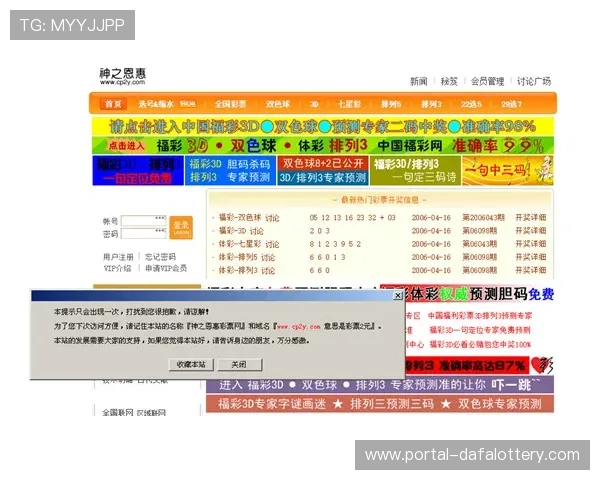Image resolution: width=600 pixels, height=480 pixels.
Task: Select the 区域联网 tab at the bottom left
Action: click(x=152, y=413)
